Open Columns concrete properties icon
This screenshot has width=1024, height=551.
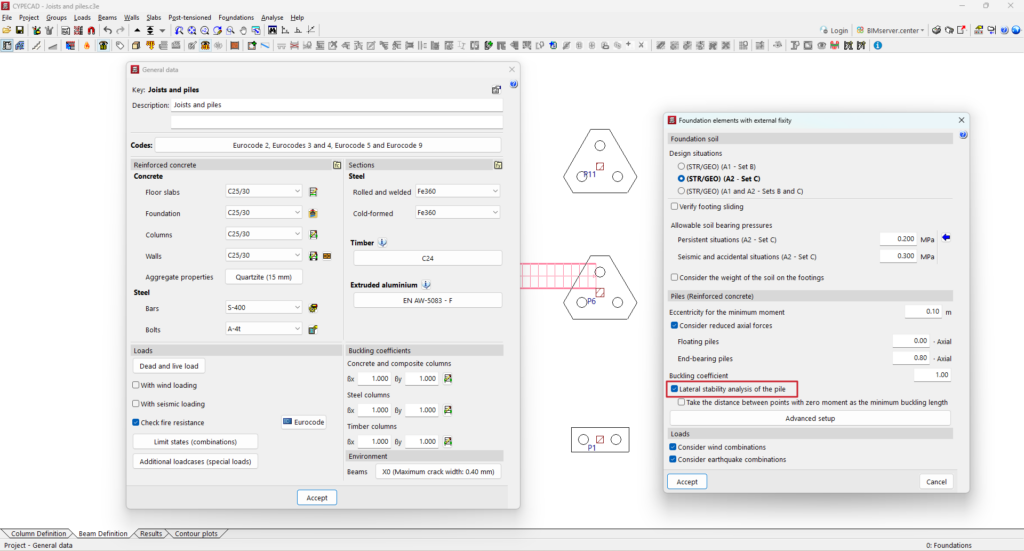point(313,234)
